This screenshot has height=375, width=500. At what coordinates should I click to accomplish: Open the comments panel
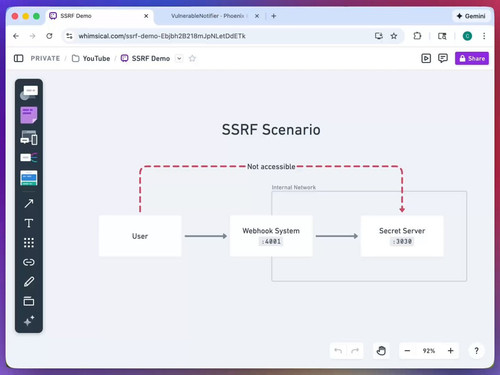[x=443, y=58]
